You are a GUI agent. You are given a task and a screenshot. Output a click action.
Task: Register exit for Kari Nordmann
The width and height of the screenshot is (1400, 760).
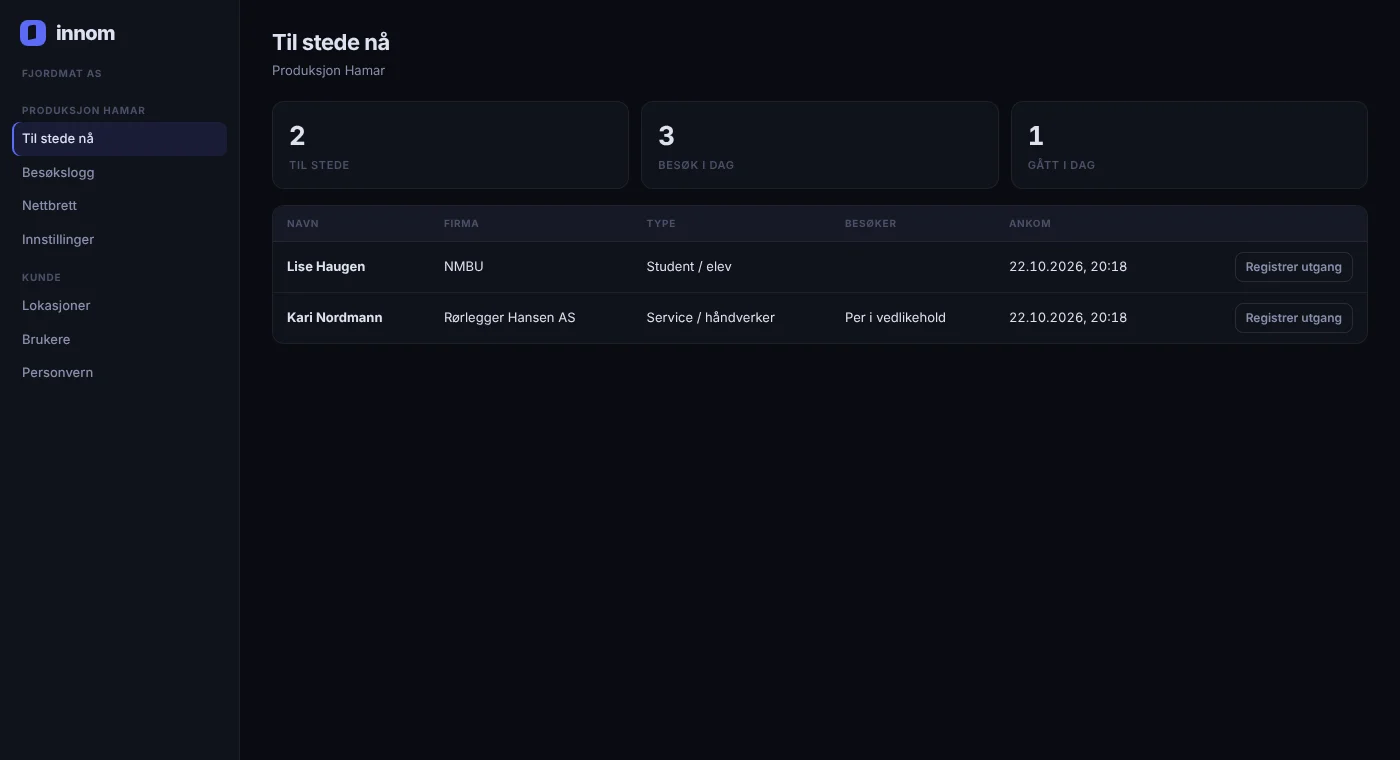[x=1293, y=318]
